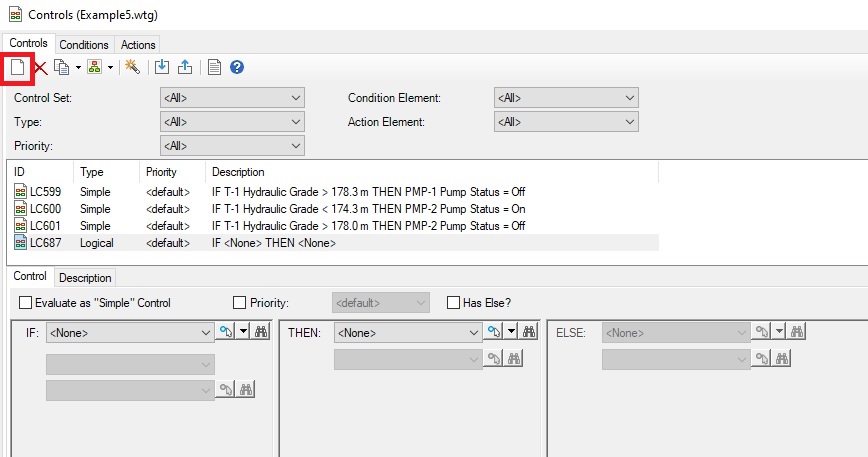This screenshot has width=868, height=457.
Task: Select control row LC601
Action: [x=333, y=226]
